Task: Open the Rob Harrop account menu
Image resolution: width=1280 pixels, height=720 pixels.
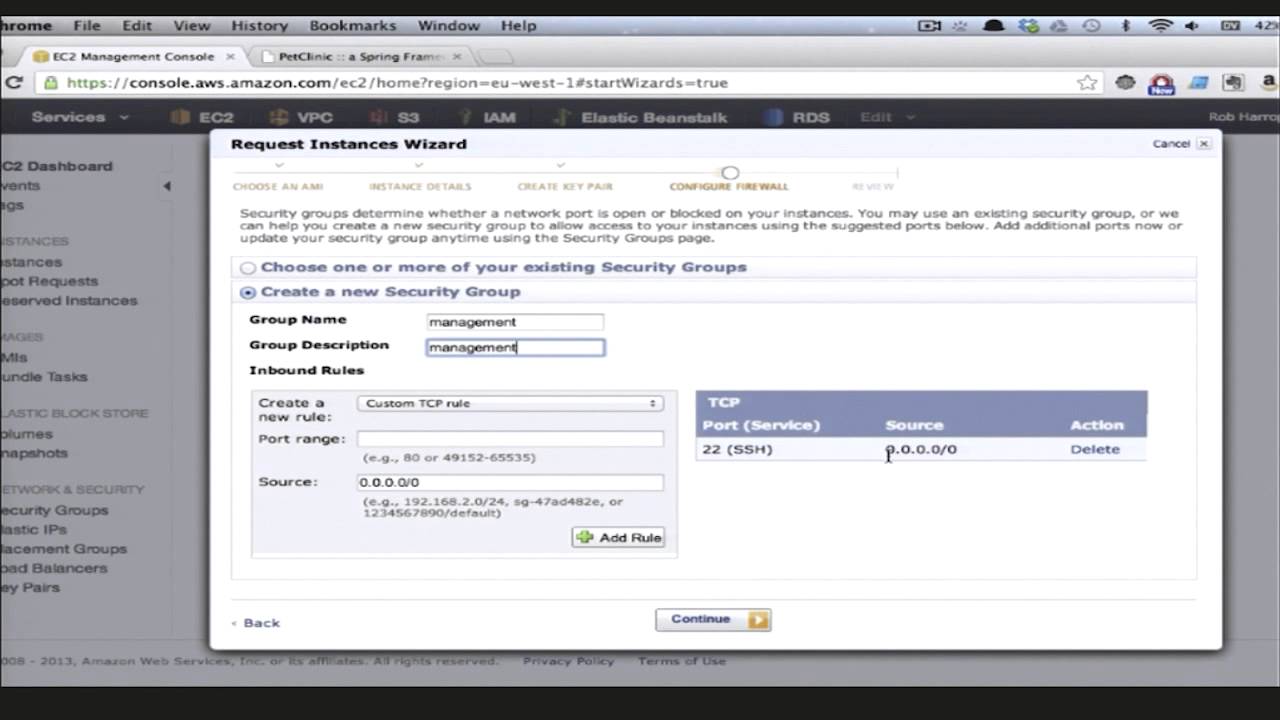Action: click(1243, 117)
